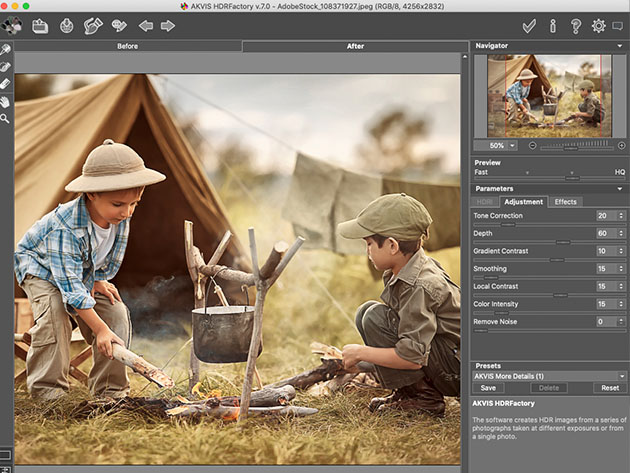Click the open image icon in toolbar
The height and width of the screenshot is (473, 630).
pos(40,25)
